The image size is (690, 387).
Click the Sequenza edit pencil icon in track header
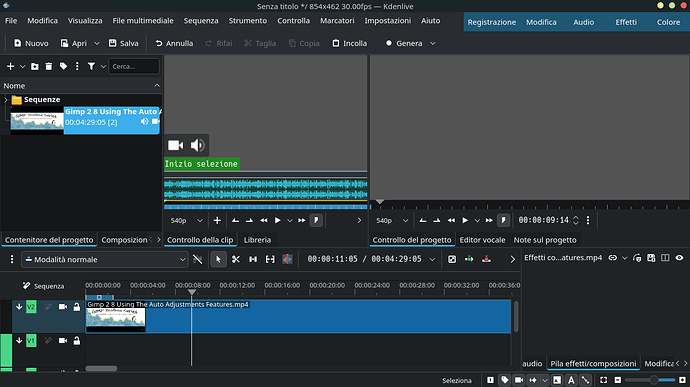pyautogui.click(x=26, y=286)
